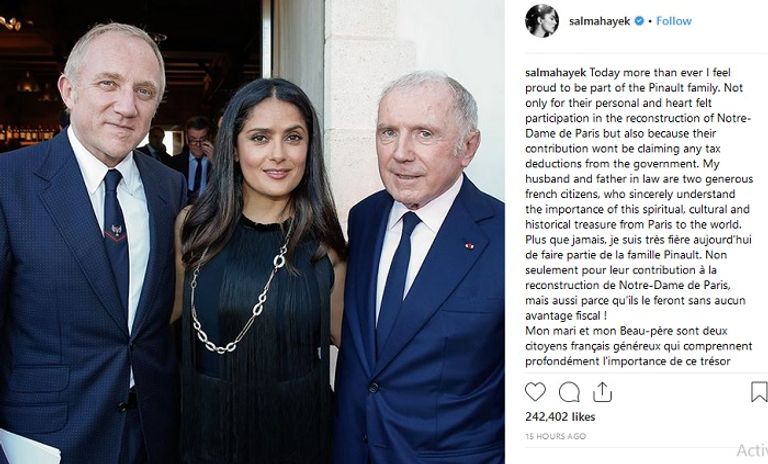The image size is (768, 464).
Task: Click the red lapel pin on the blue suit
Action: tap(469, 245)
